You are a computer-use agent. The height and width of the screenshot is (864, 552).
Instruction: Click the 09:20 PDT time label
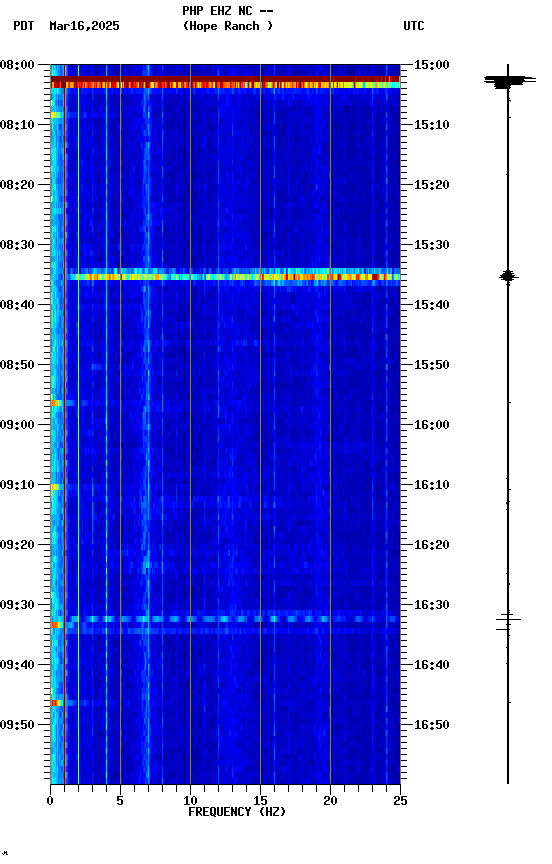pyautogui.click(x=17, y=545)
